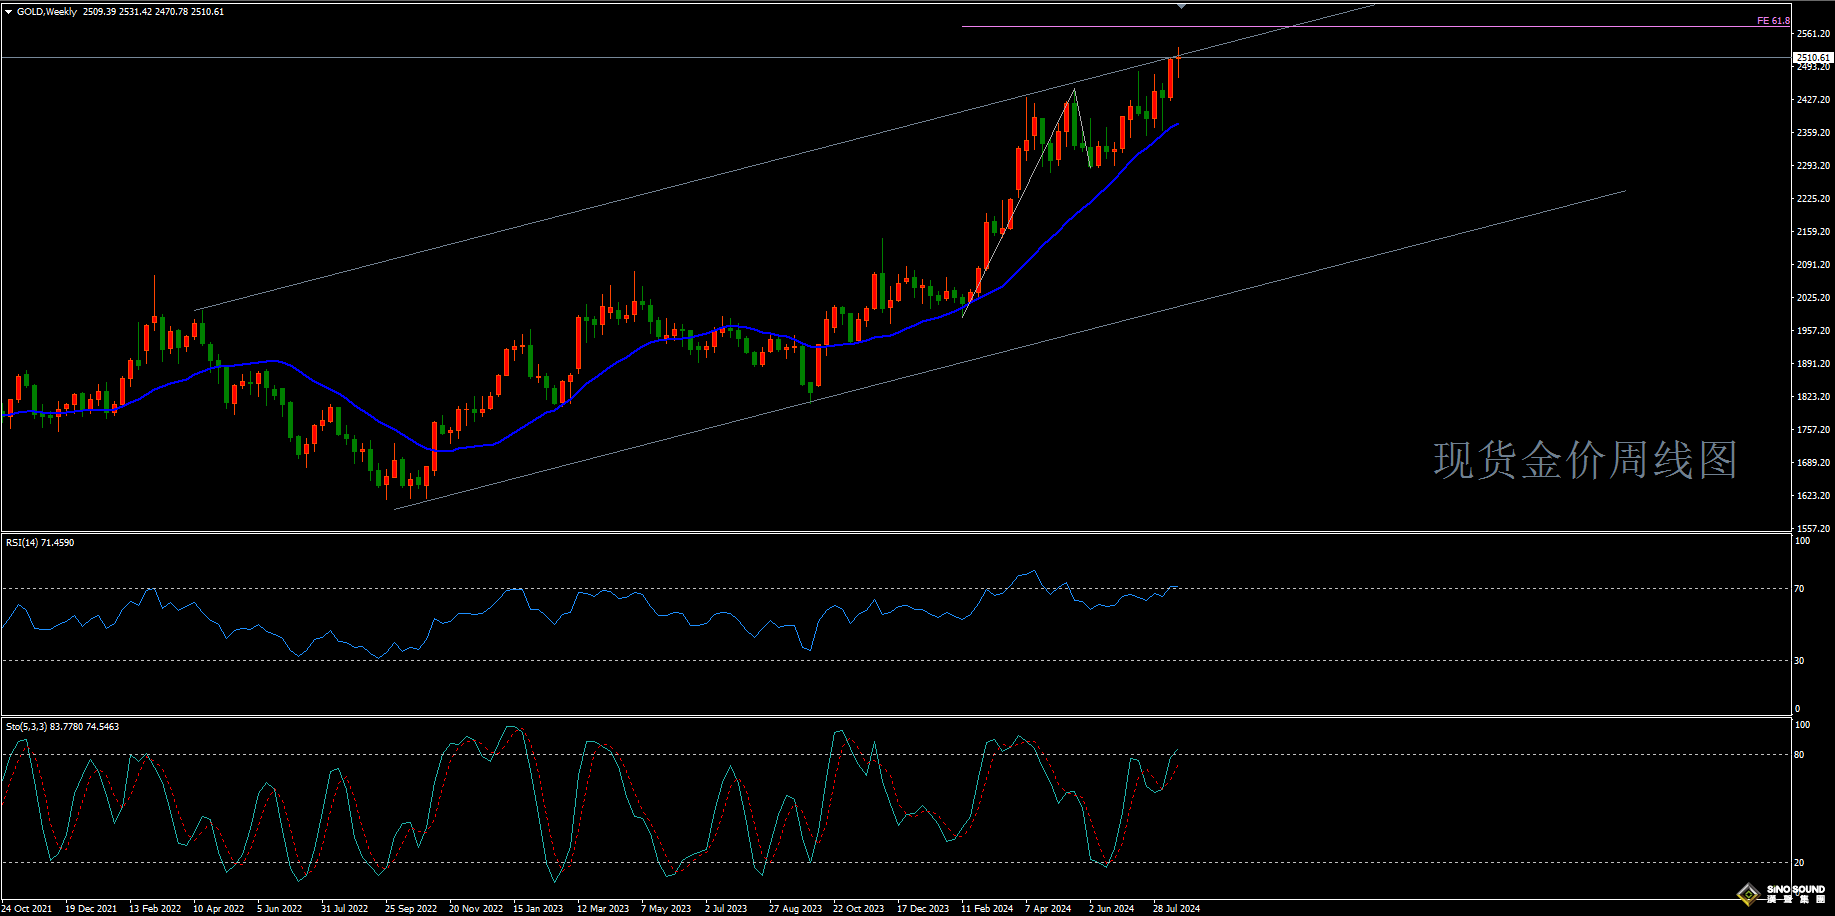Click the RSI 70 level axis label

pyautogui.click(x=1799, y=589)
